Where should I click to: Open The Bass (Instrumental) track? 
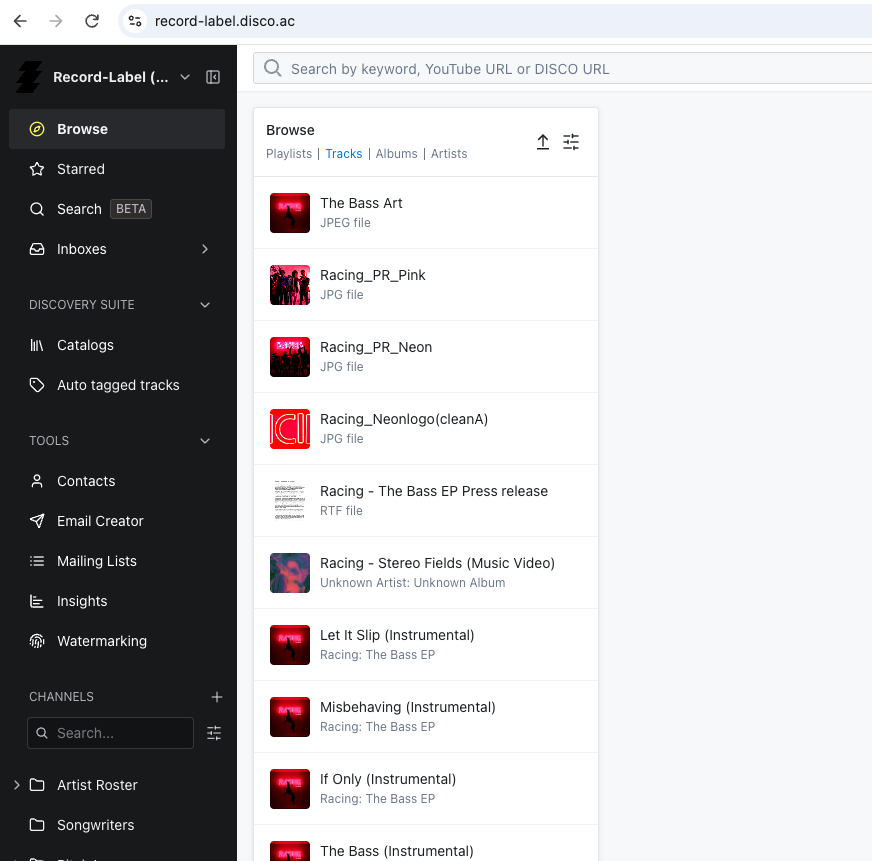point(397,852)
